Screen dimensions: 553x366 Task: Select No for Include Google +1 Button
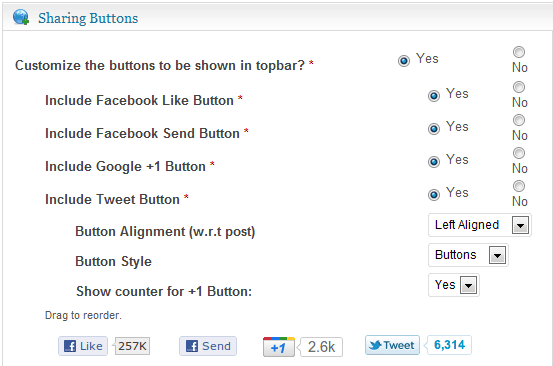519,153
